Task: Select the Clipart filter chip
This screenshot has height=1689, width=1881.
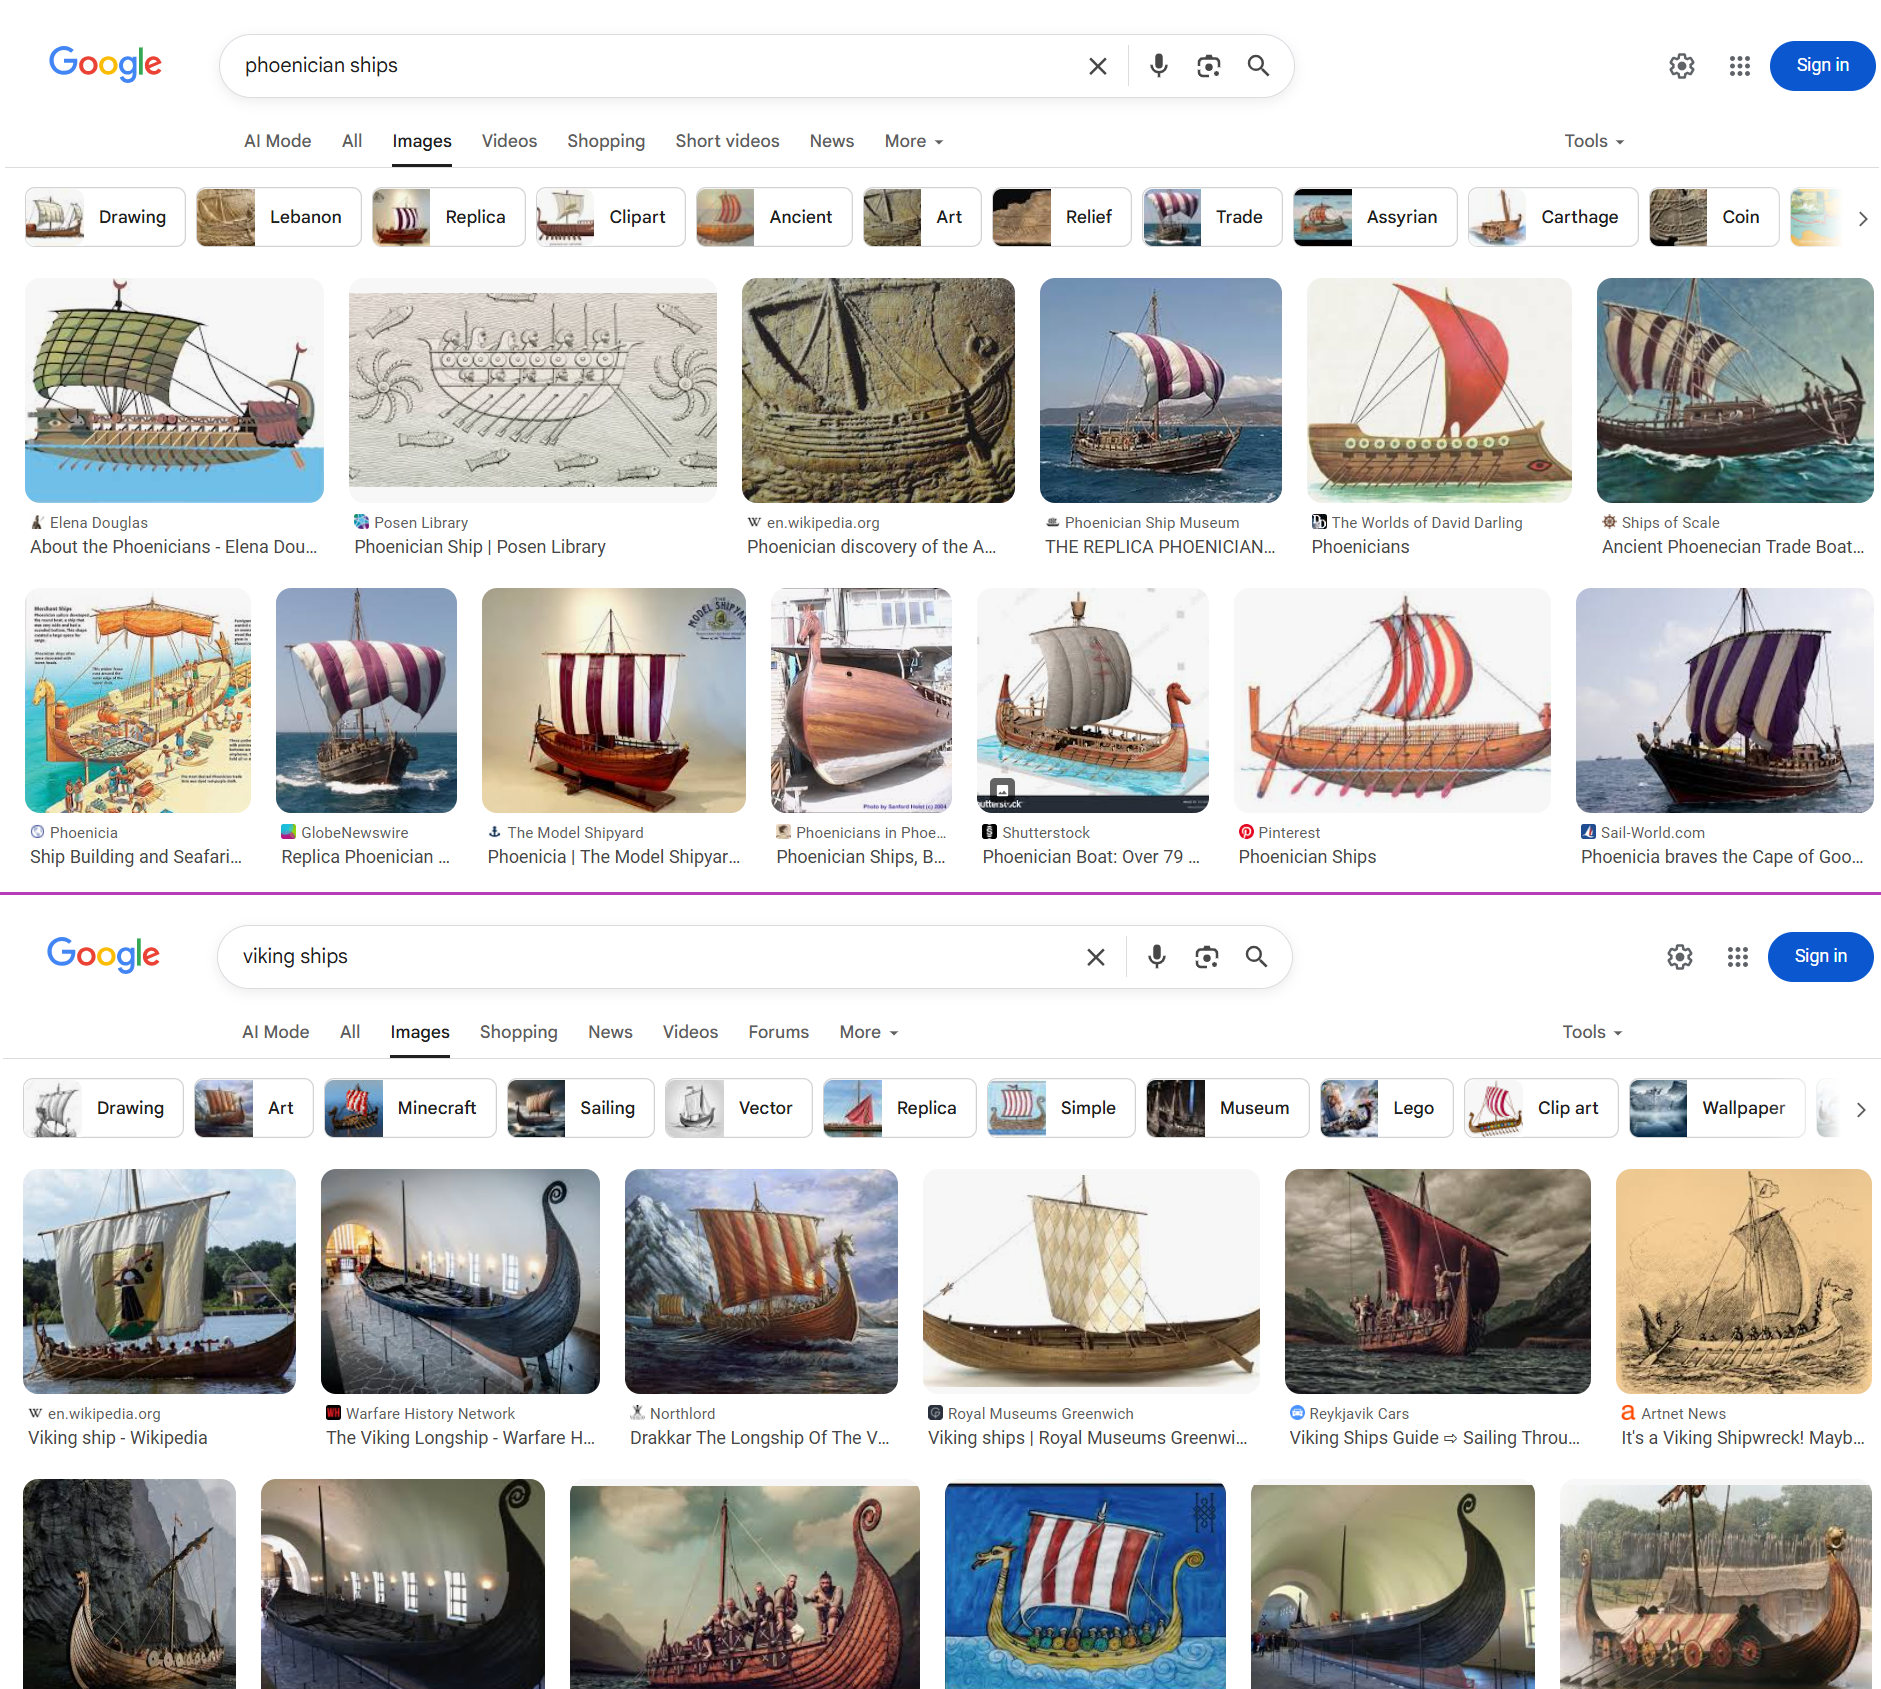Action: [x=610, y=217]
